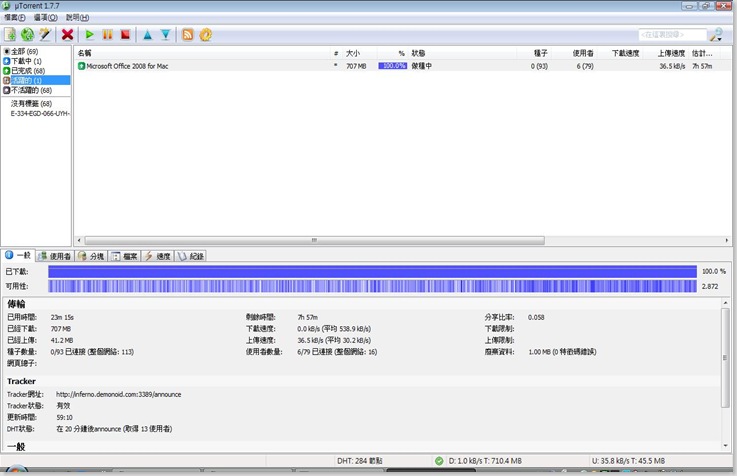This screenshot has height=476, width=737.
Task: Select the 沒有標籤 (68) label filter
Action: click(31, 103)
